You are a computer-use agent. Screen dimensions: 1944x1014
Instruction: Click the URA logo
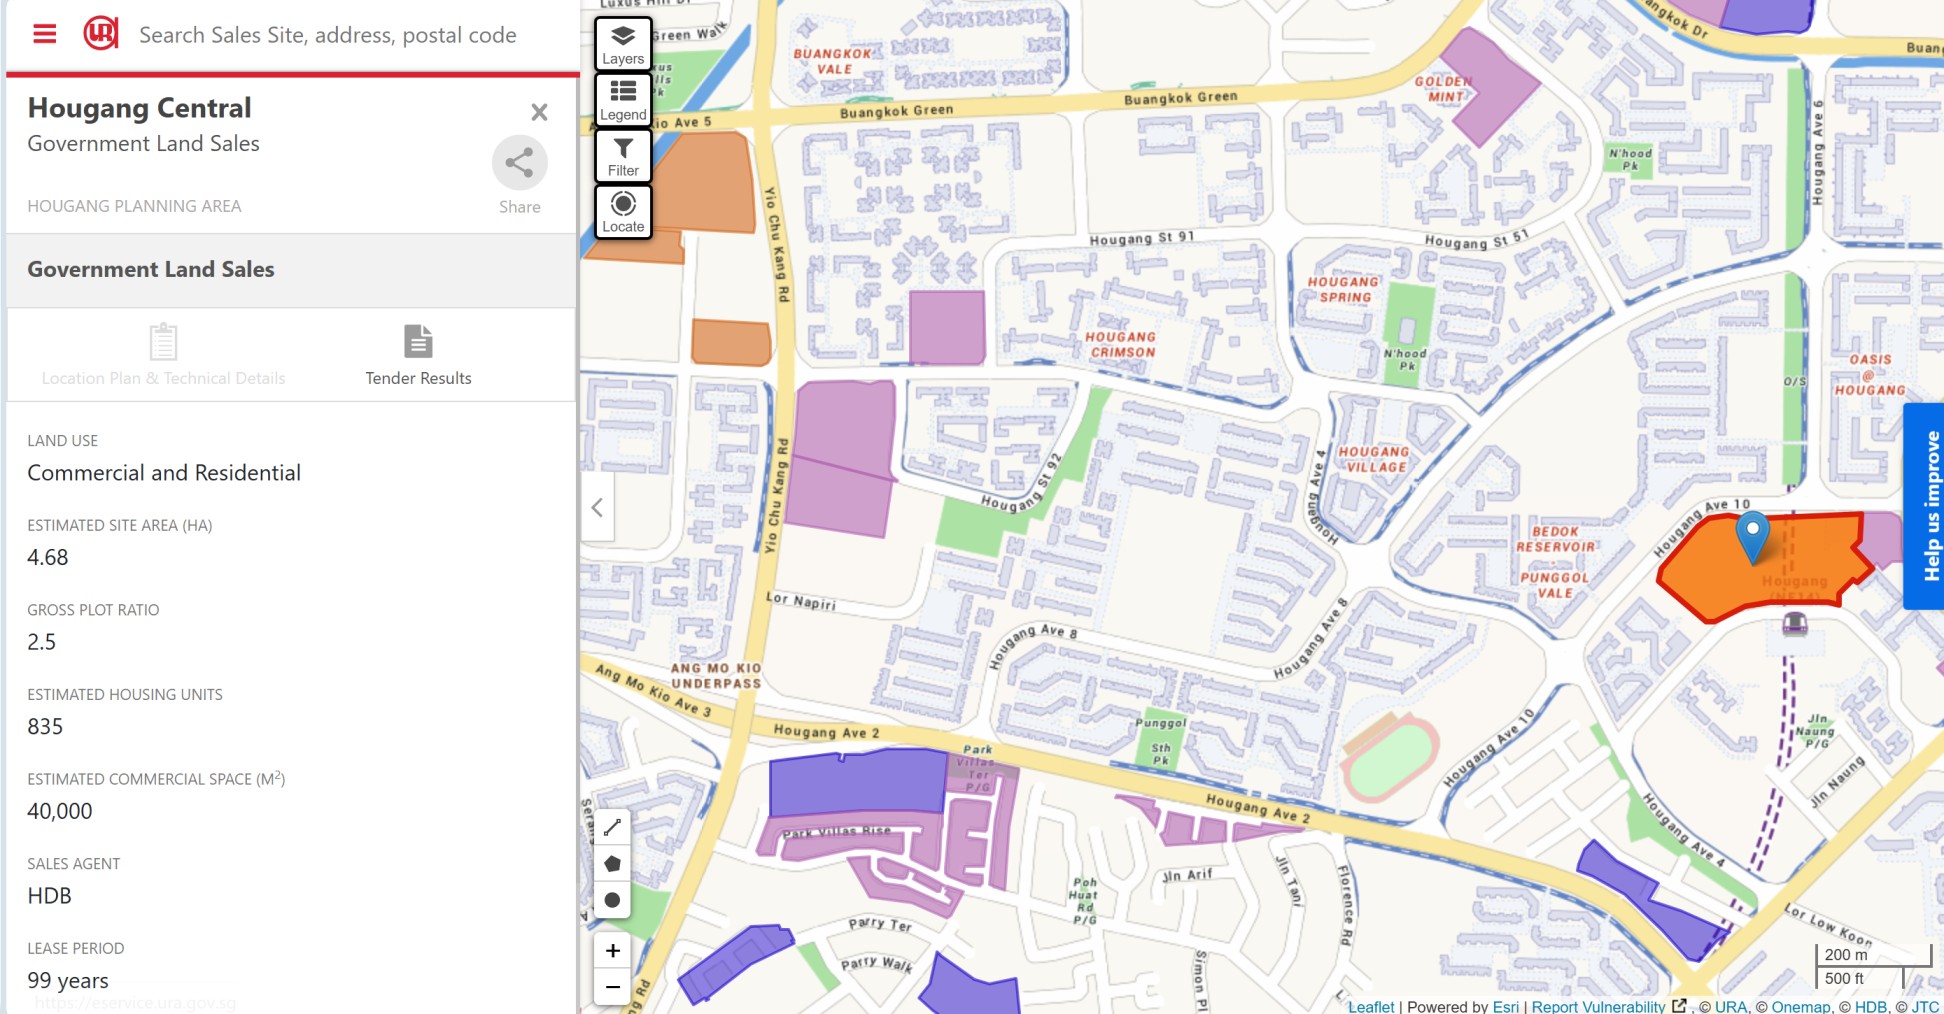[x=101, y=34]
